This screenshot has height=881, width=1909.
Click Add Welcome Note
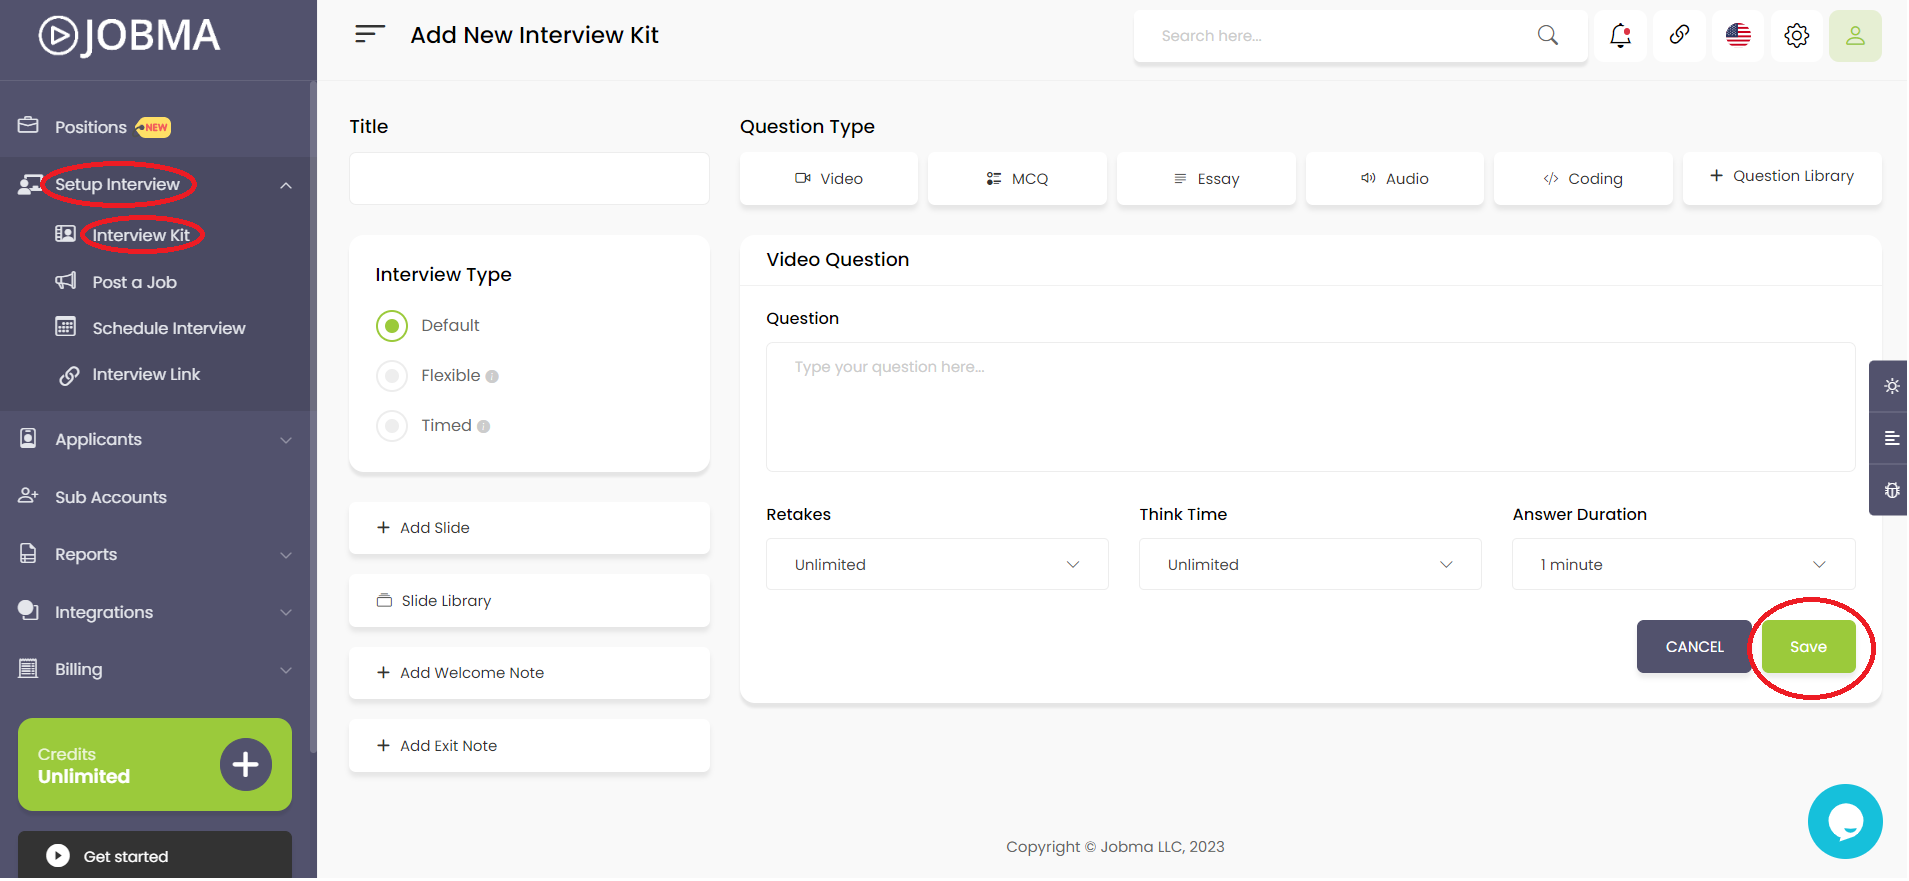pos(529,673)
